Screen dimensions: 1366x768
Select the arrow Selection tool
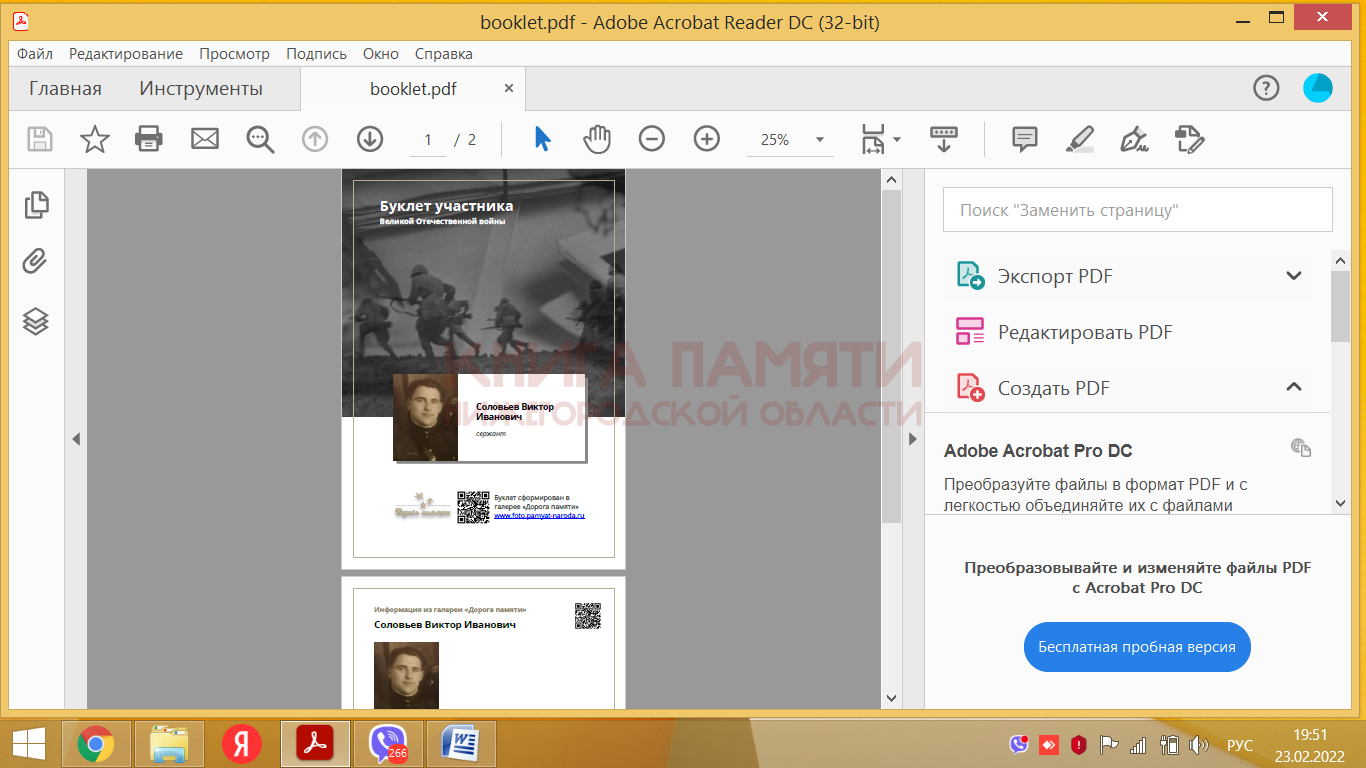click(x=542, y=139)
